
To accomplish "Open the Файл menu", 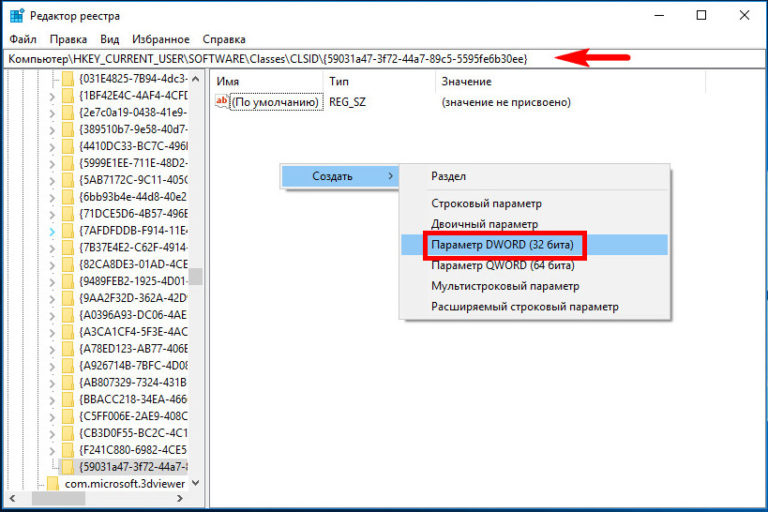I will (x=23, y=39).
